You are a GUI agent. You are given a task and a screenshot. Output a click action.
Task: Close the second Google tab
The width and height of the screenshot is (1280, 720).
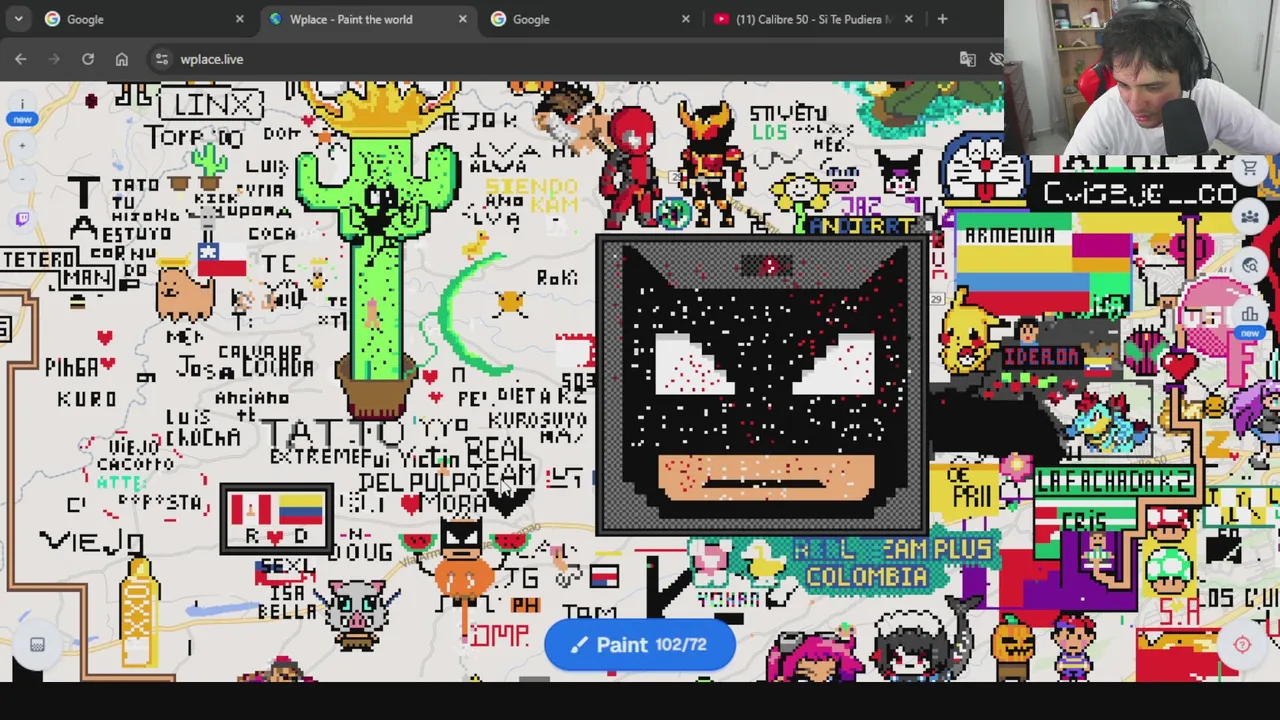click(685, 19)
